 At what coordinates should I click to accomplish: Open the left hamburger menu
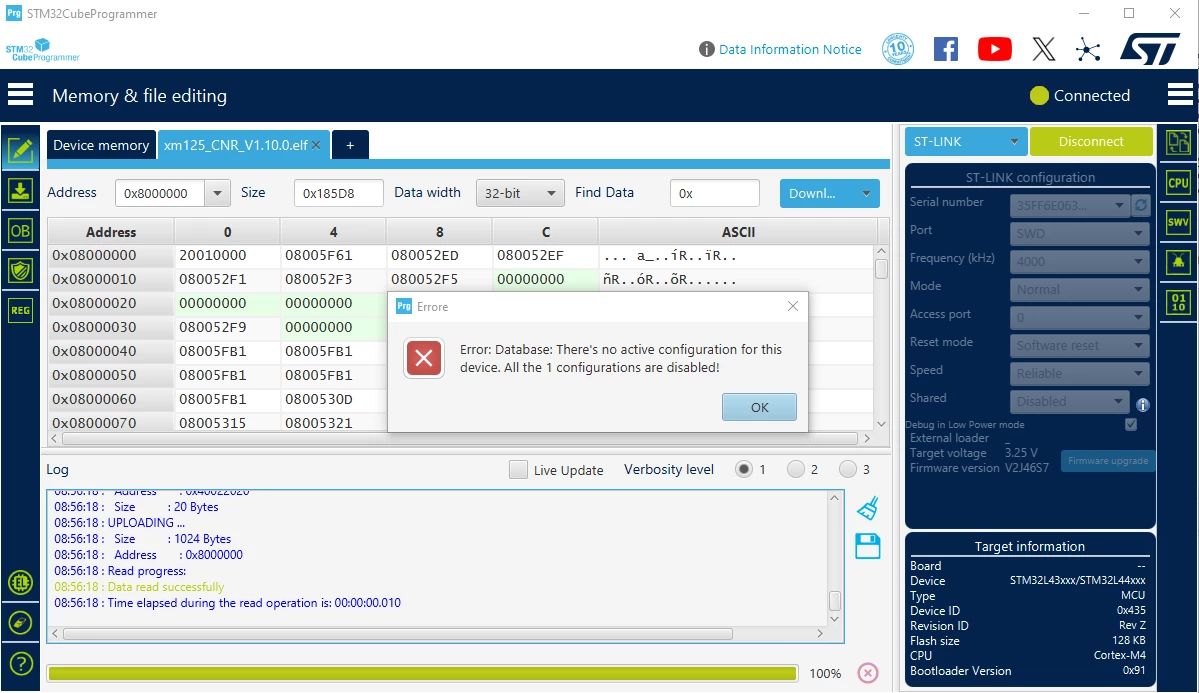tap(21, 95)
